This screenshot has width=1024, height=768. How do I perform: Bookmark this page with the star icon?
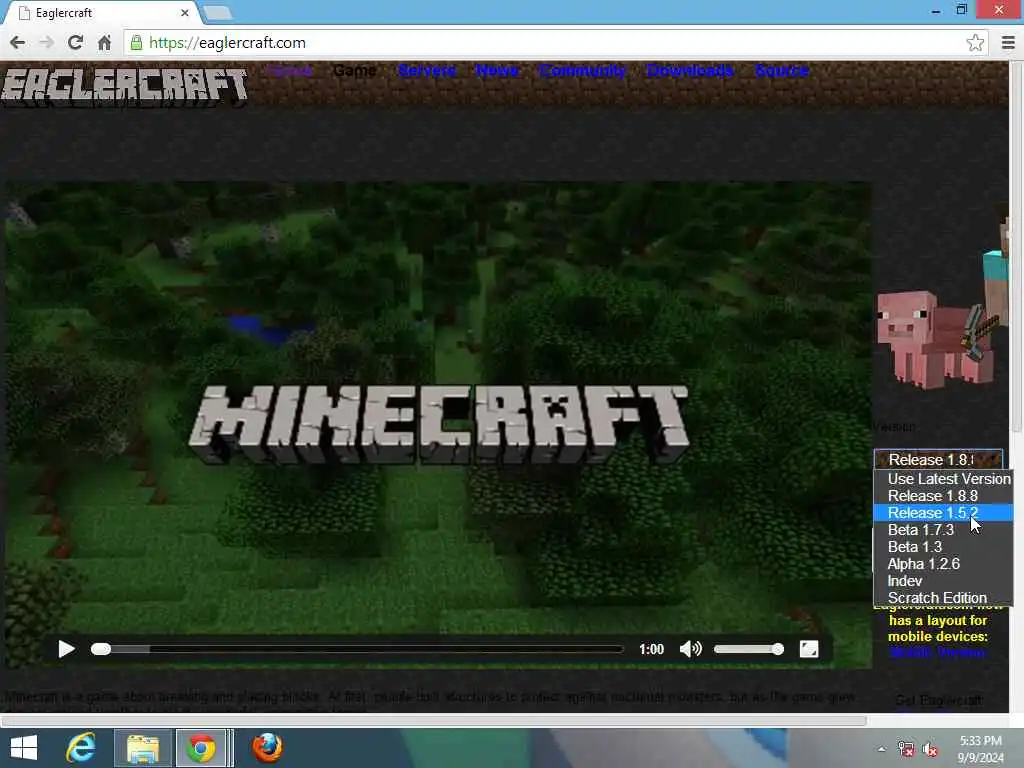pos(975,43)
